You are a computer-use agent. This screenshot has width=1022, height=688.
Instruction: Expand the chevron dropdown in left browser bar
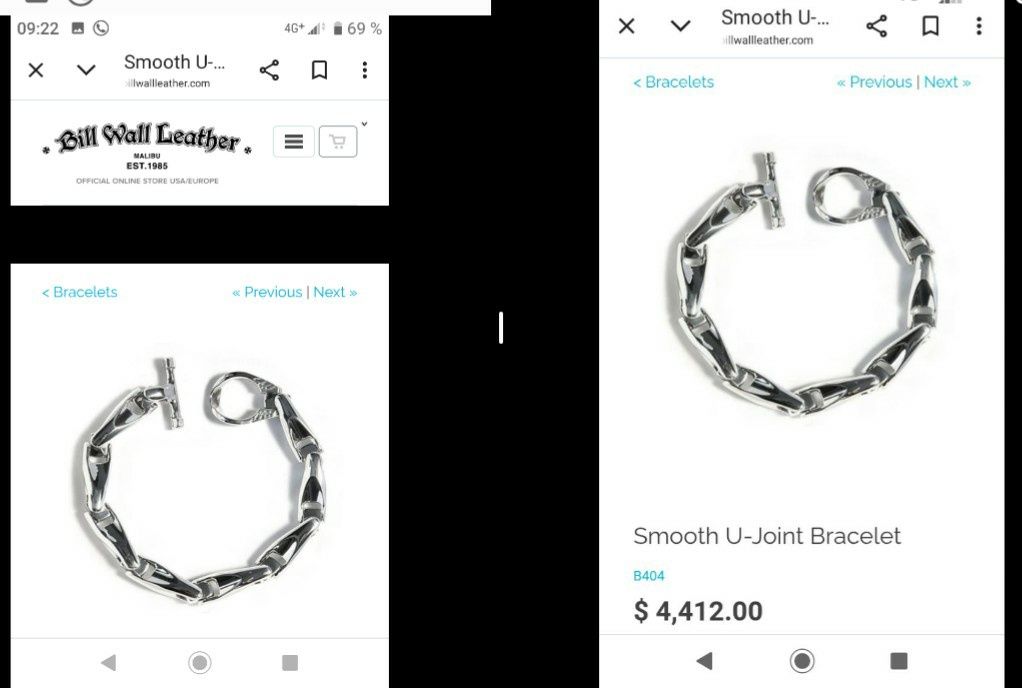[x=86, y=70]
